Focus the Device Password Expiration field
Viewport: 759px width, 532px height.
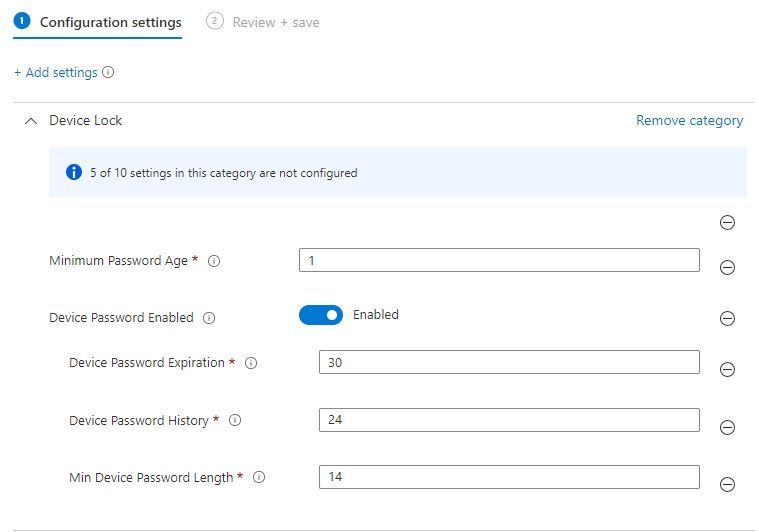click(x=509, y=362)
